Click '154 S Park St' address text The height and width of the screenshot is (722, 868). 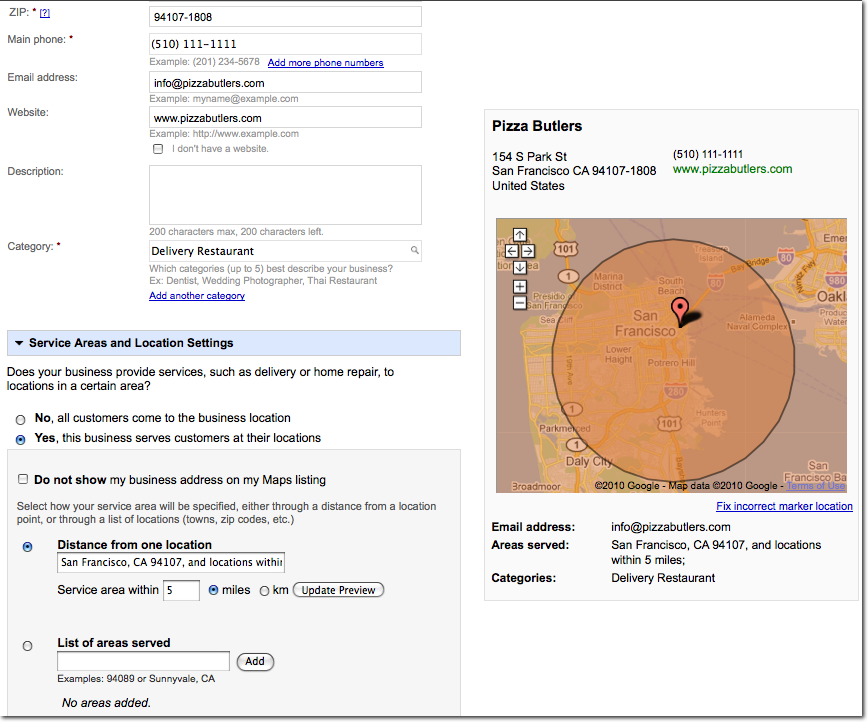pyautogui.click(x=529, y=157)
